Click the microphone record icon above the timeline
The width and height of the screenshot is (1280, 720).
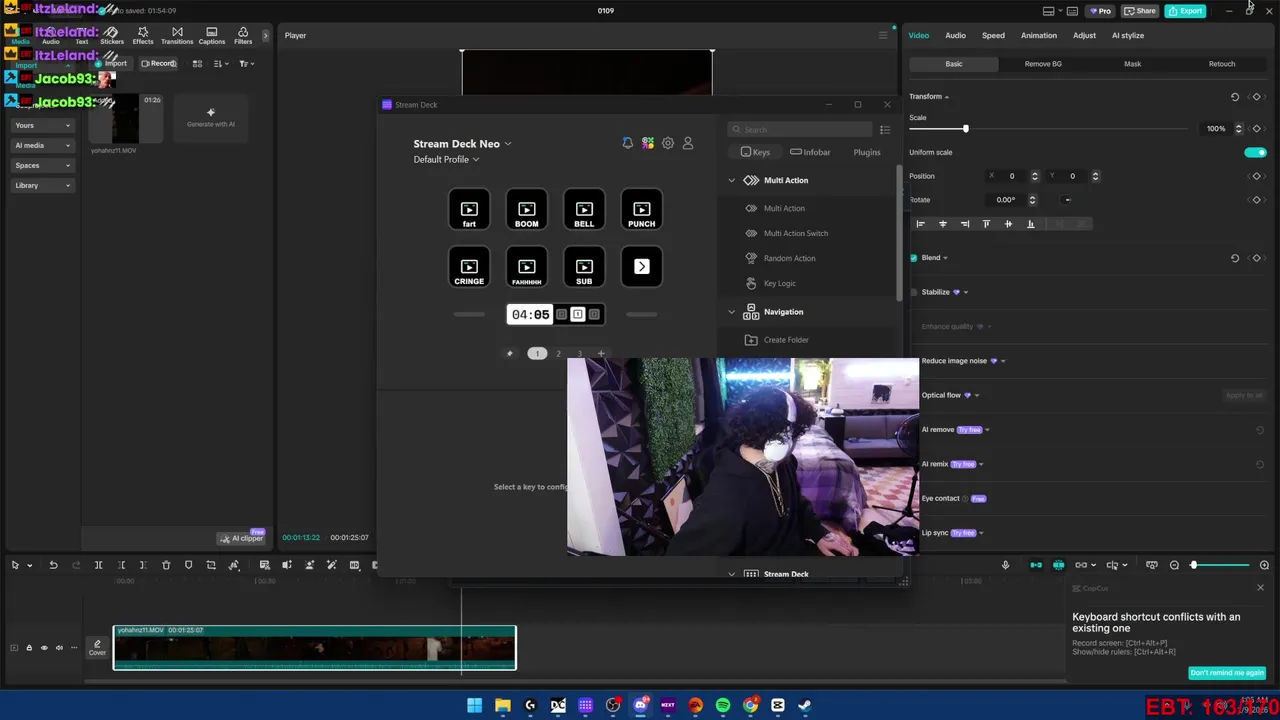[x=1006, y=565]
